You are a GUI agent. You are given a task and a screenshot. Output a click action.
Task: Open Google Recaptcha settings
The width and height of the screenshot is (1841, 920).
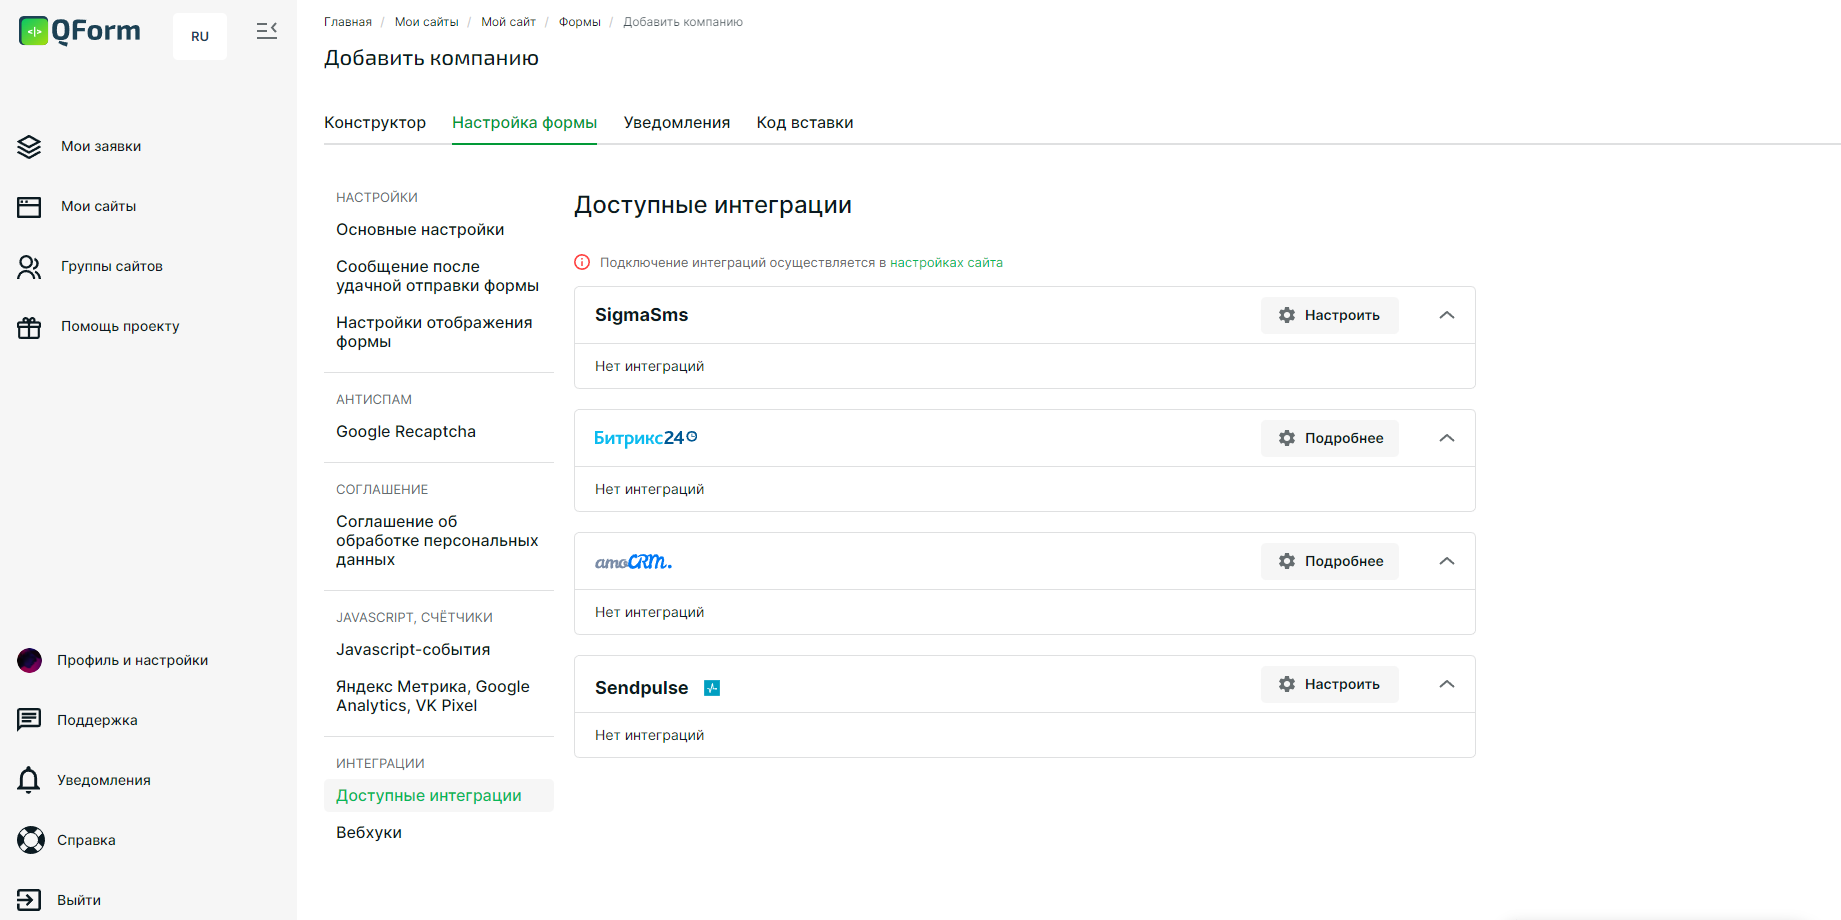coord(406,432)
